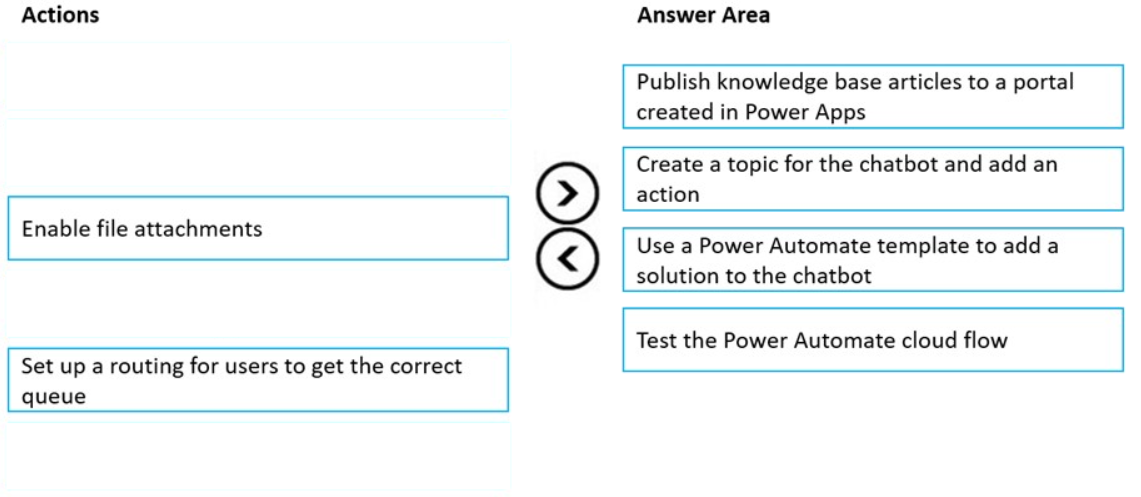Return selected item to Actions with back arrow
Image resolution: width=1141 pixels, height=497 pixels.
click(568, 259)
